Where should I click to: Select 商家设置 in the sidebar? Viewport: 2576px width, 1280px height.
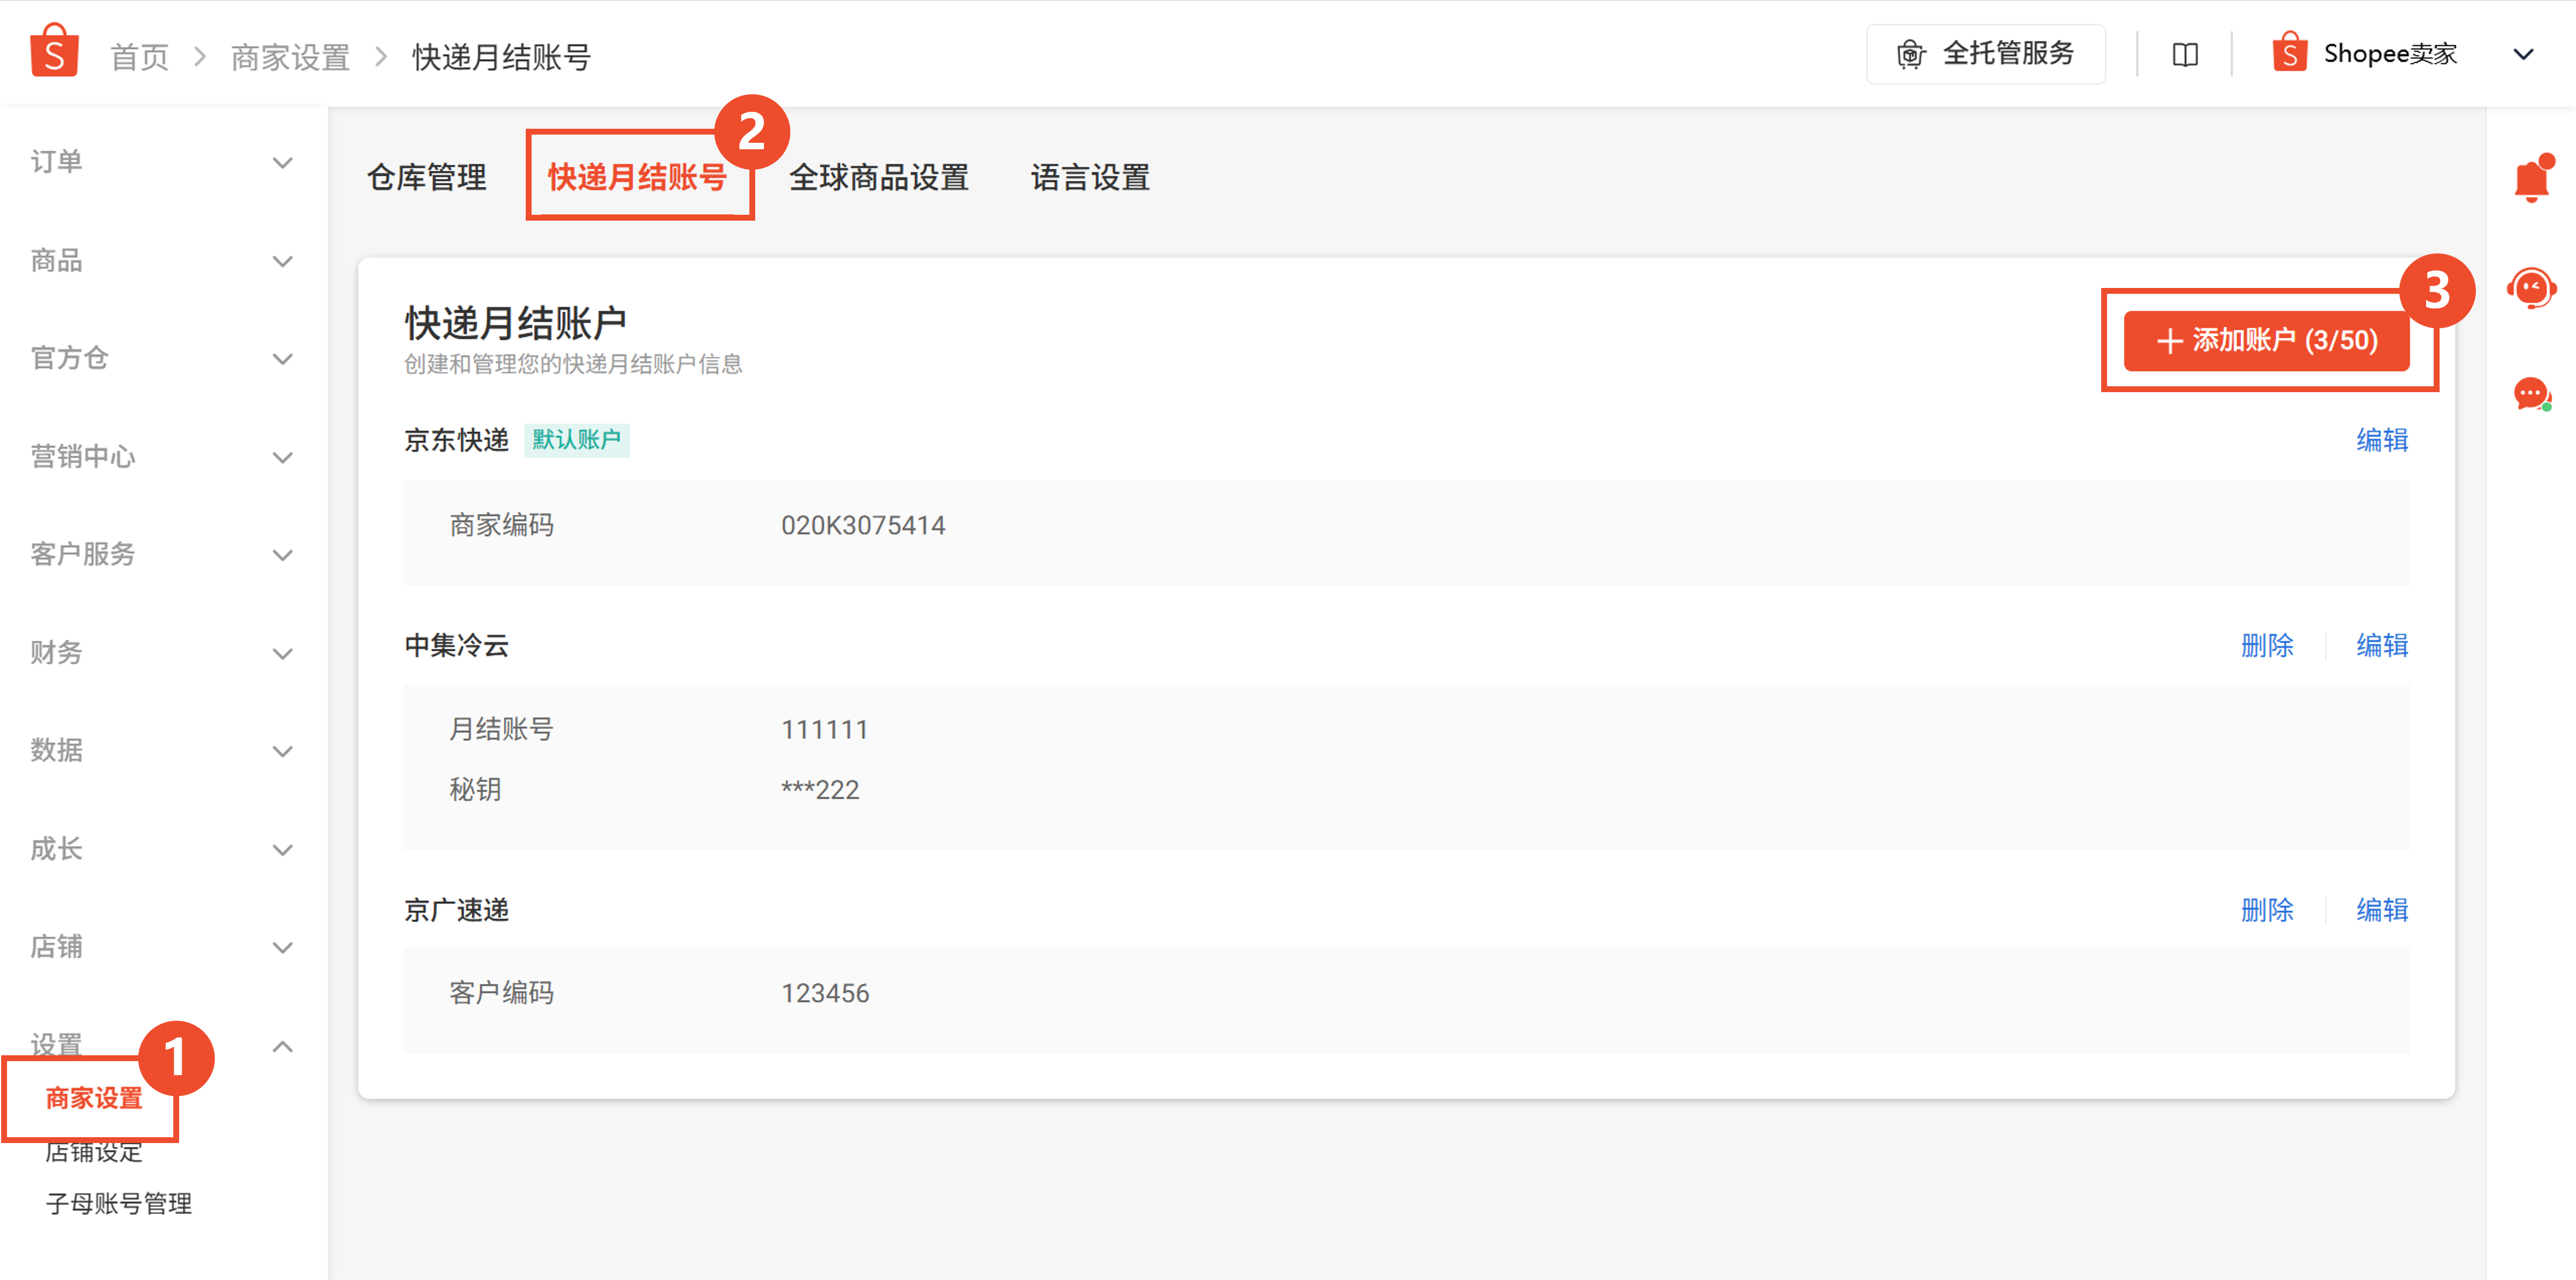pyautogui.click(x=94, y=1098)
